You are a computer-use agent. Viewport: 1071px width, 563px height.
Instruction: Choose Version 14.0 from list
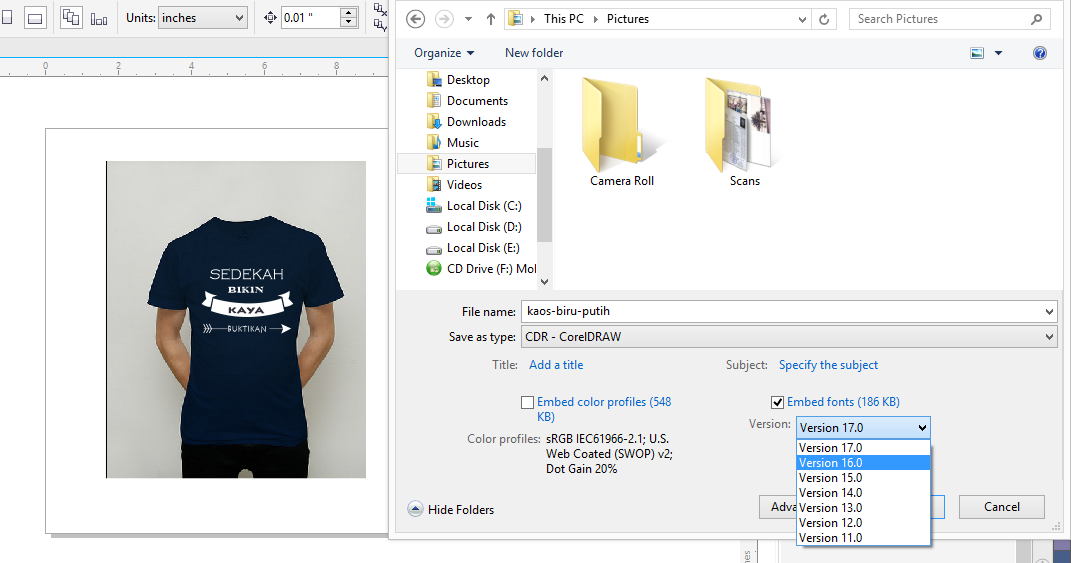click(x=863, y=493)
